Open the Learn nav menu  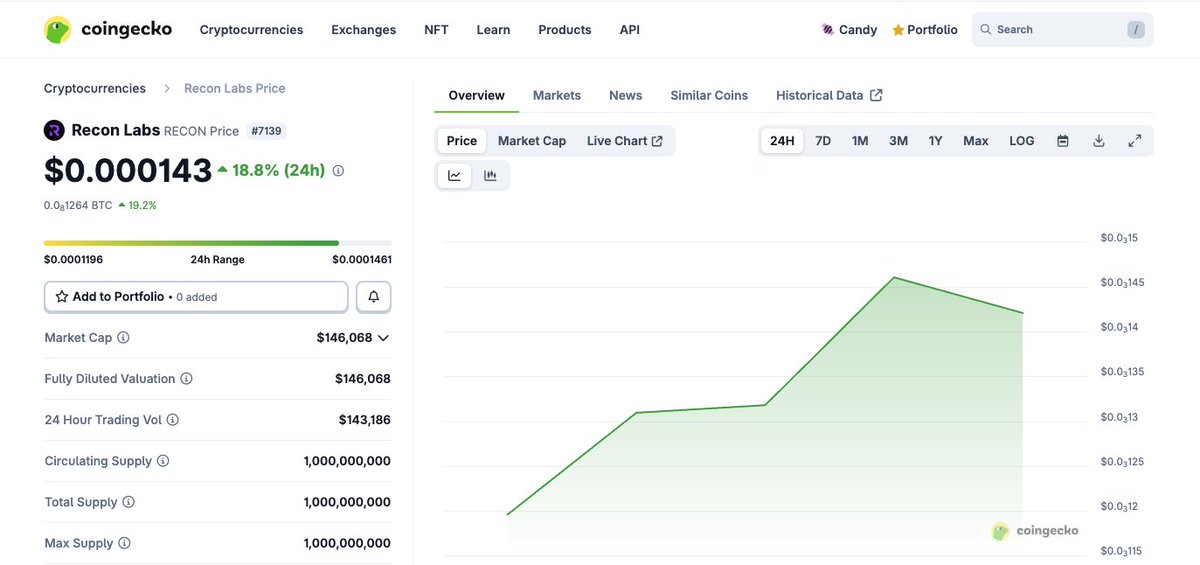pyautogui.click(x=493, y=30)
